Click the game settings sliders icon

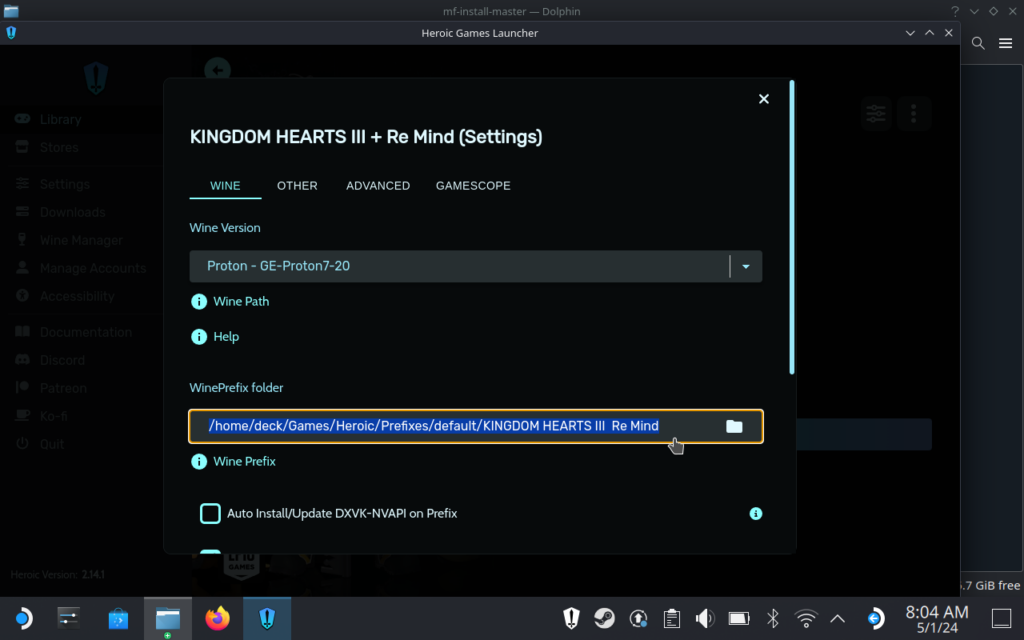pos(876,114)
